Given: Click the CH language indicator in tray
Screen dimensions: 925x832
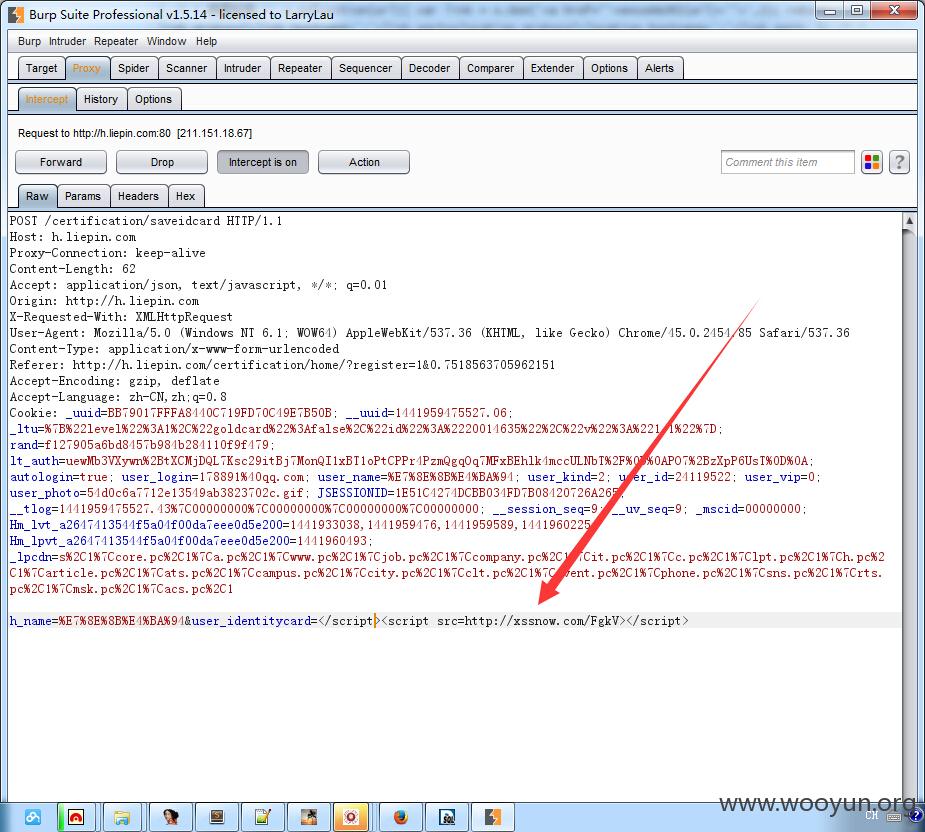Looking at the screenshot, I should (x=872, y=815).
